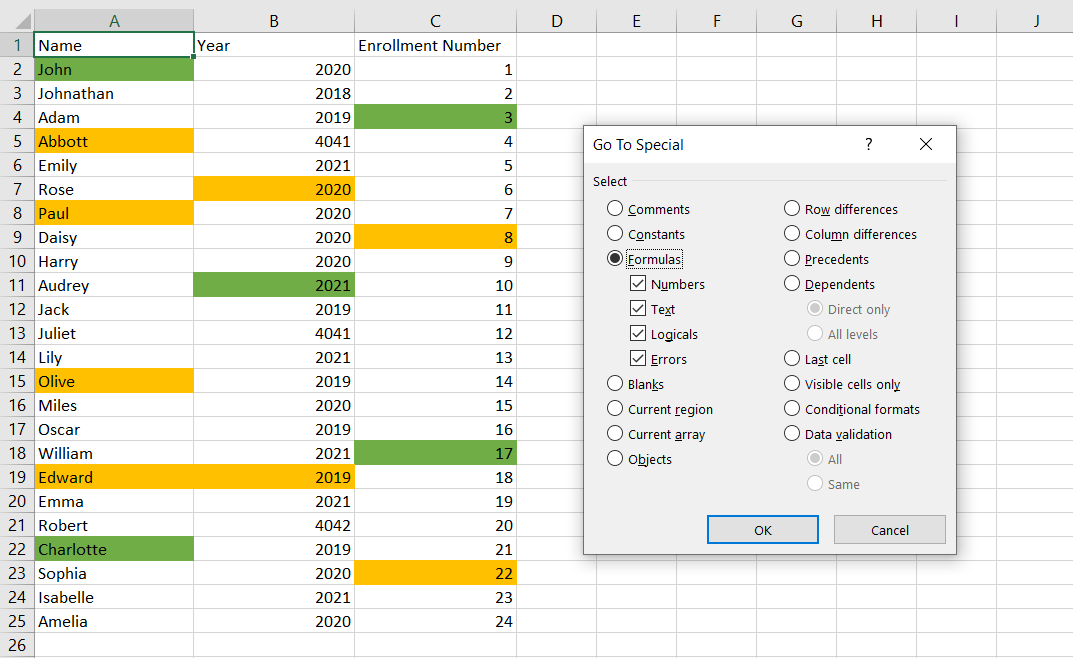Screen dimensions: 1073x658
Task: Click the Daisy name cell
Action: 114,237
